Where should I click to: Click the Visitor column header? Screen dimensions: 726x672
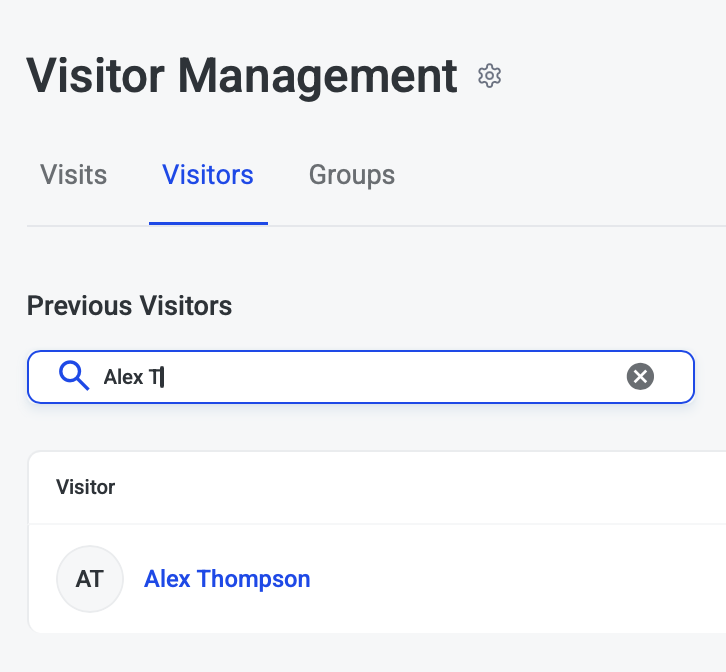(86, 488)
